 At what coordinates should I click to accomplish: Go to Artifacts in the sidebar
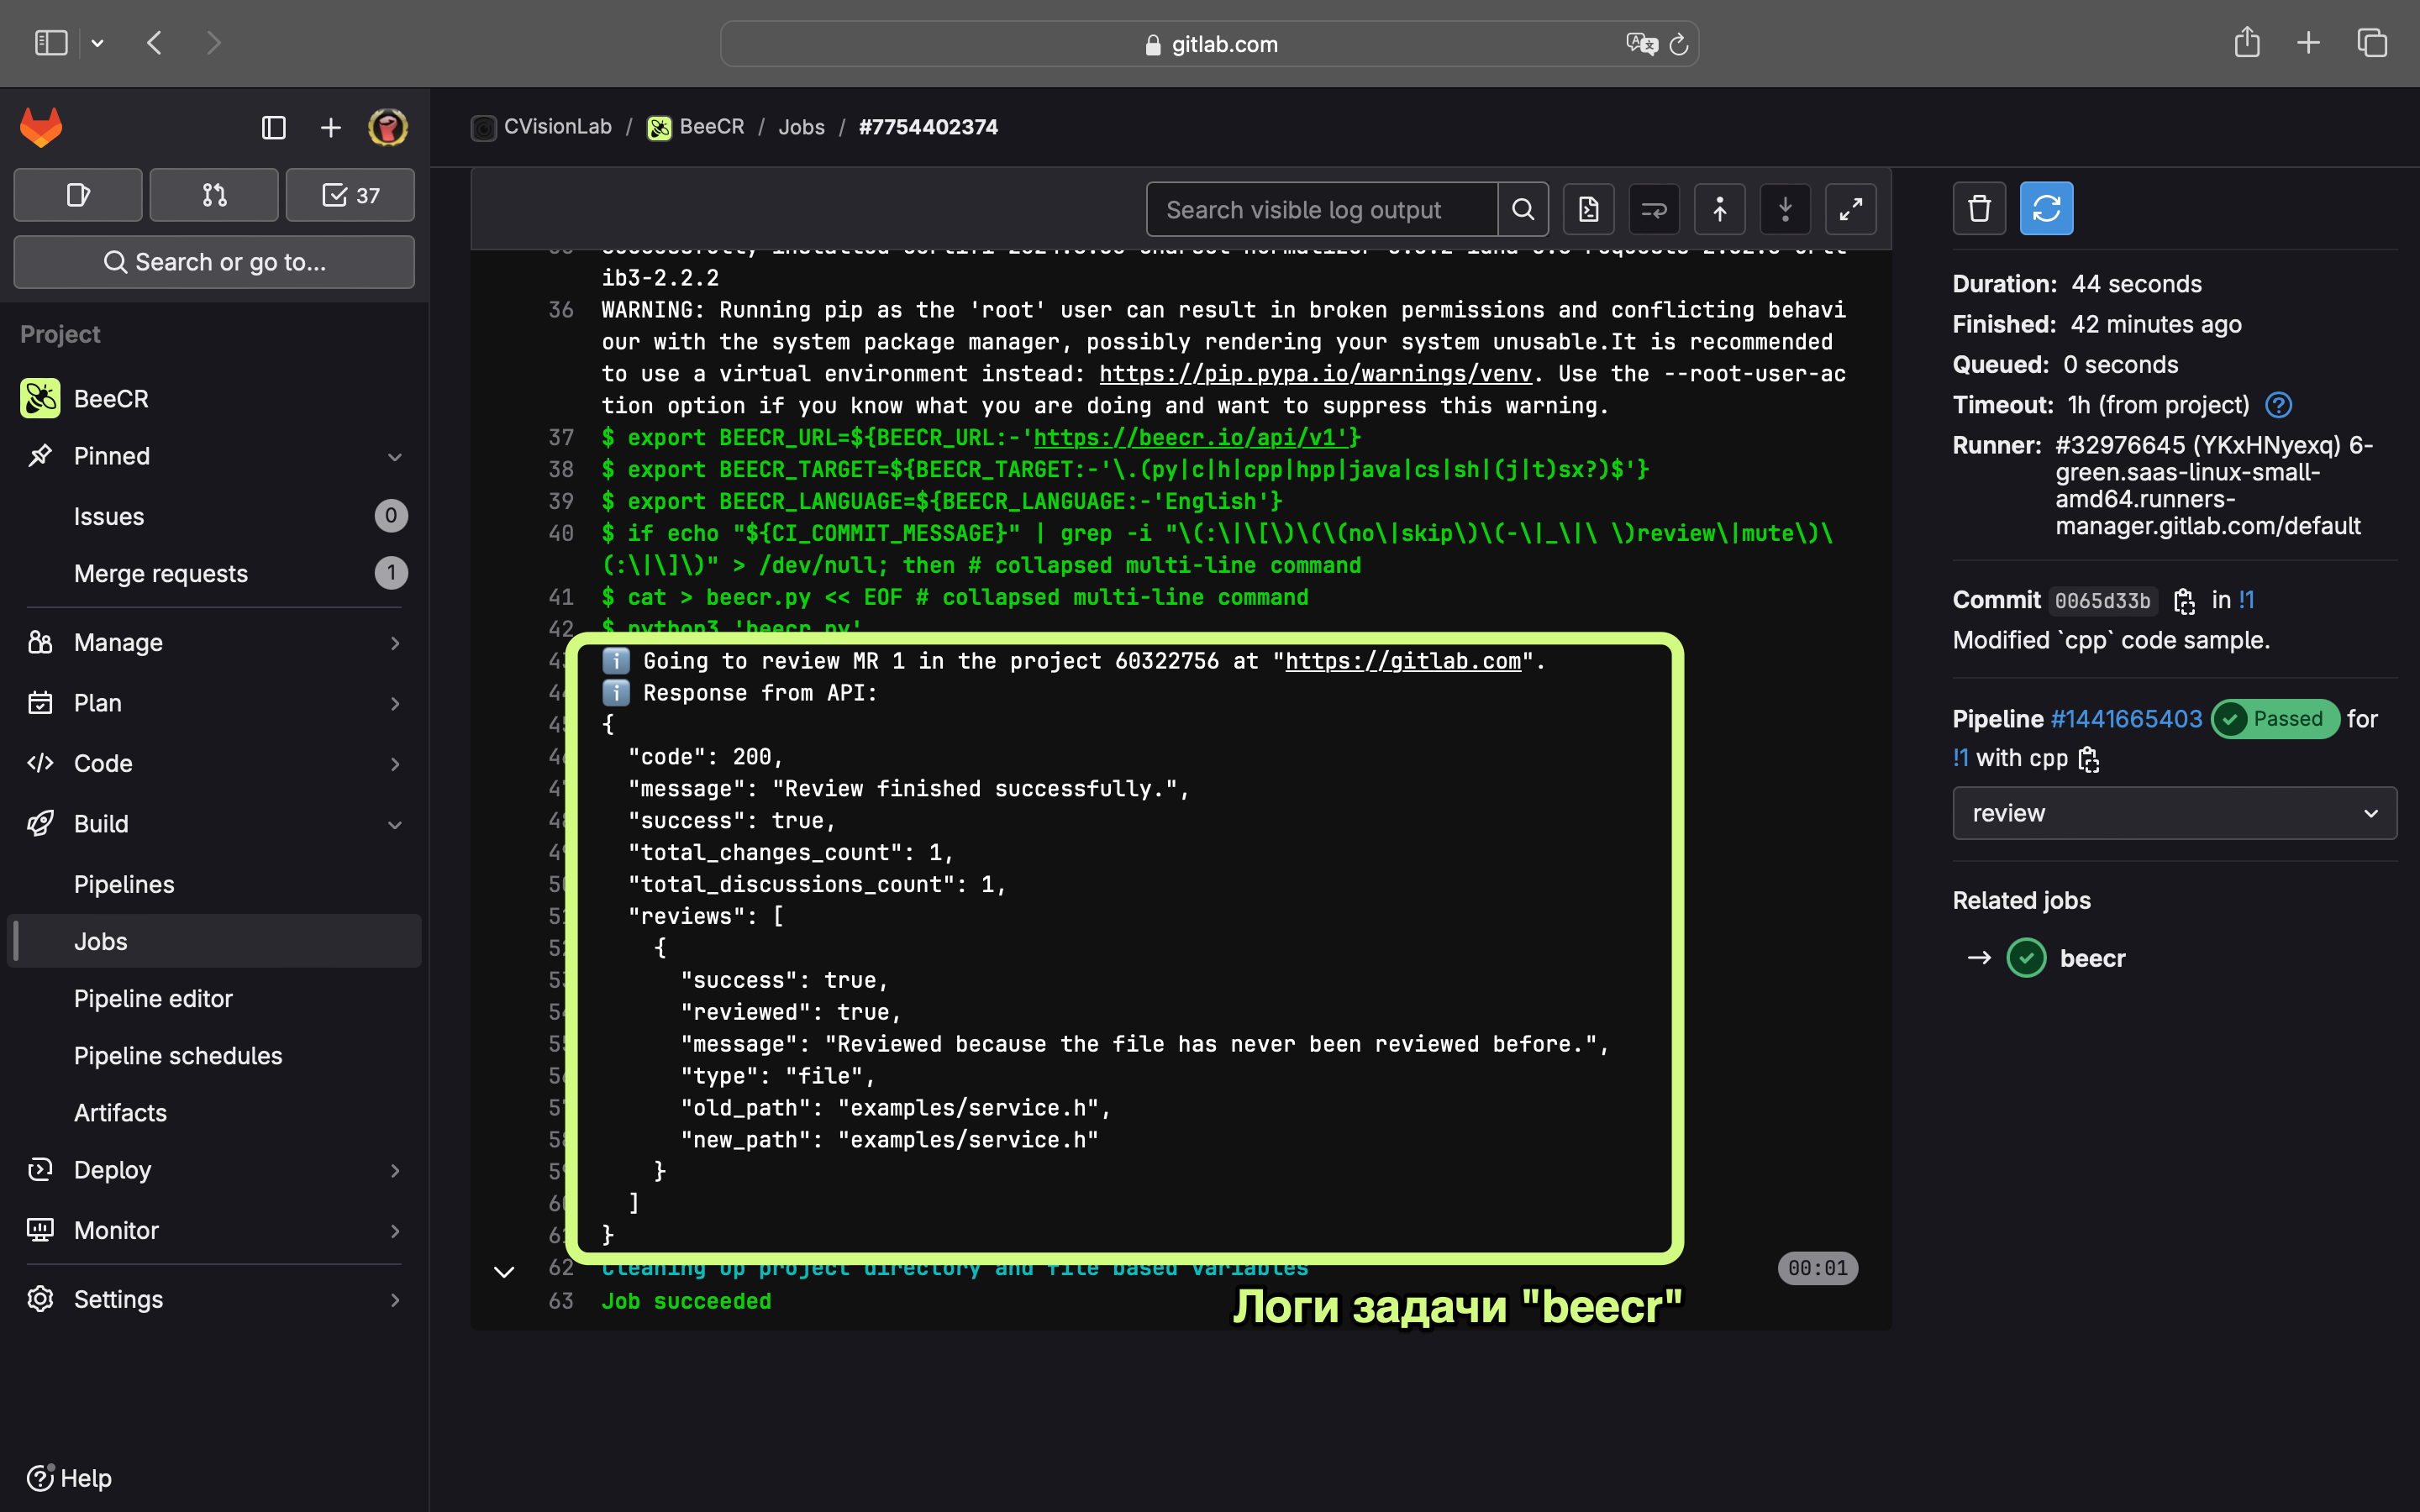coord(120,1112)
